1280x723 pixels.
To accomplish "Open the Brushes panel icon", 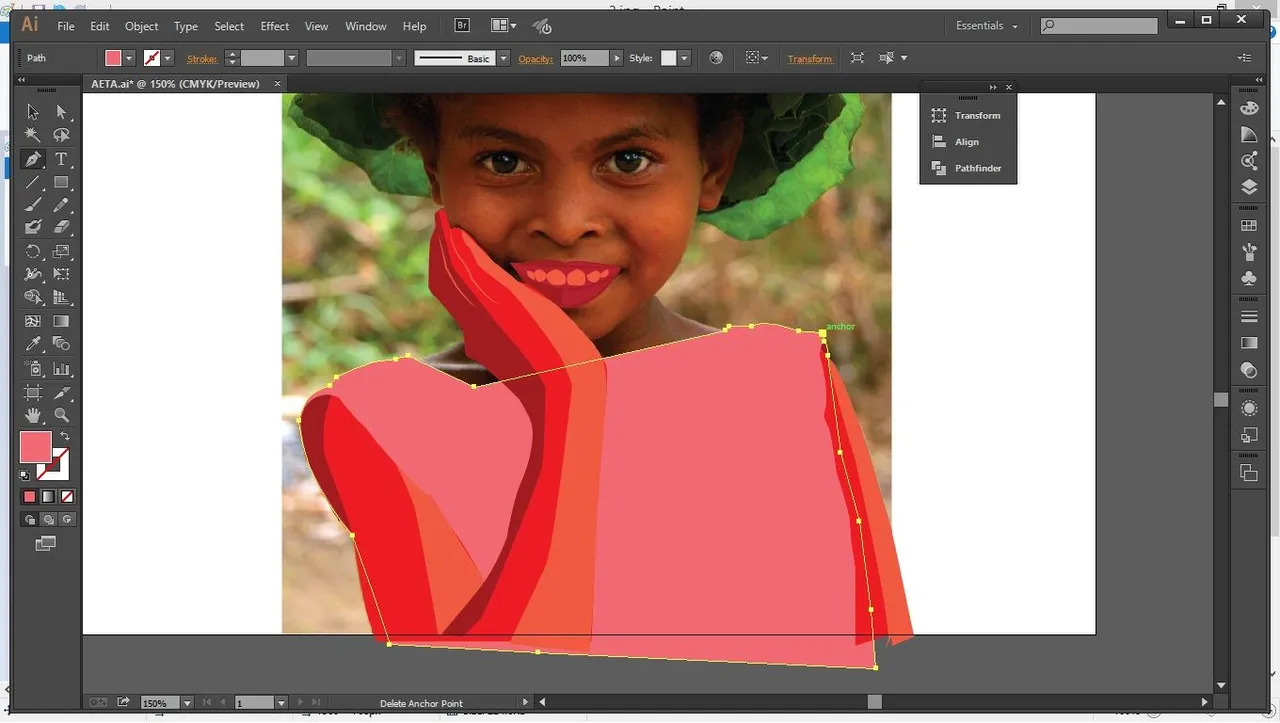I will pyautogui.click(x=1249, y=252).
